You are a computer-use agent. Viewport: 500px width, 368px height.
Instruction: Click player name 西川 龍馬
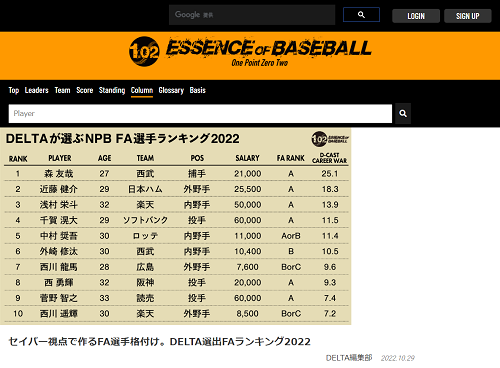59,267
